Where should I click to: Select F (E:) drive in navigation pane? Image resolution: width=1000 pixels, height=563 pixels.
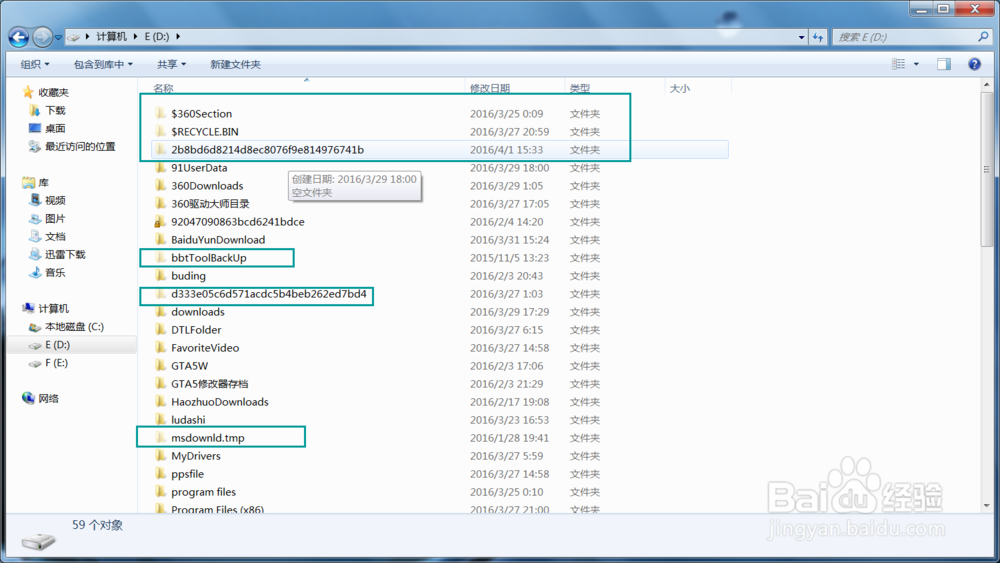pyautogui.click(x=48, y=363)
